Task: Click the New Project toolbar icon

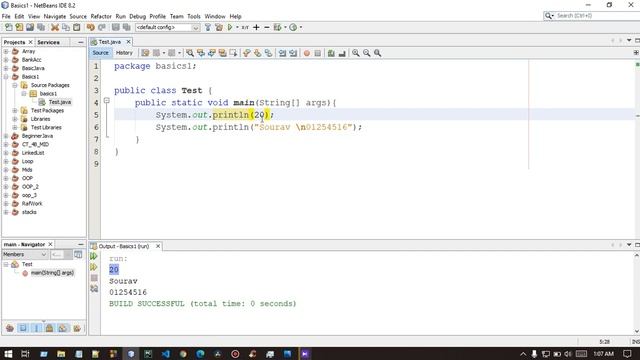Action: [19, 27]
